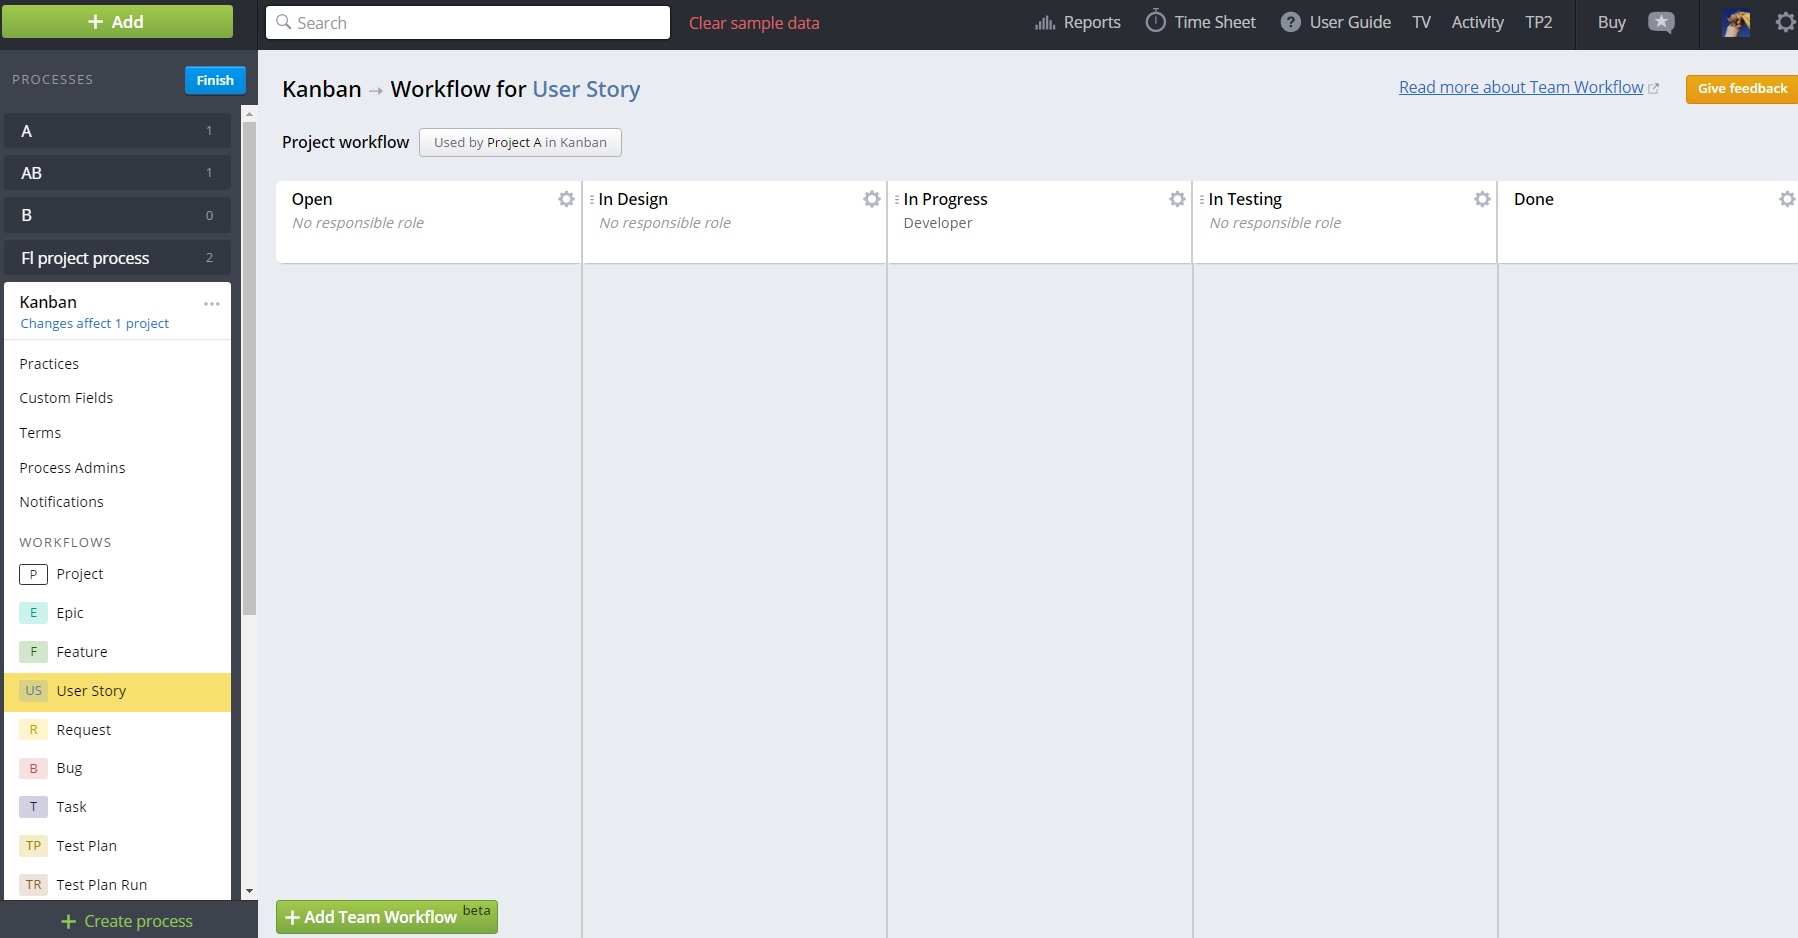This screenshot has height=938, width=1798.
Task: Open the starred chat bubble icon
Action: [1661, 22]
